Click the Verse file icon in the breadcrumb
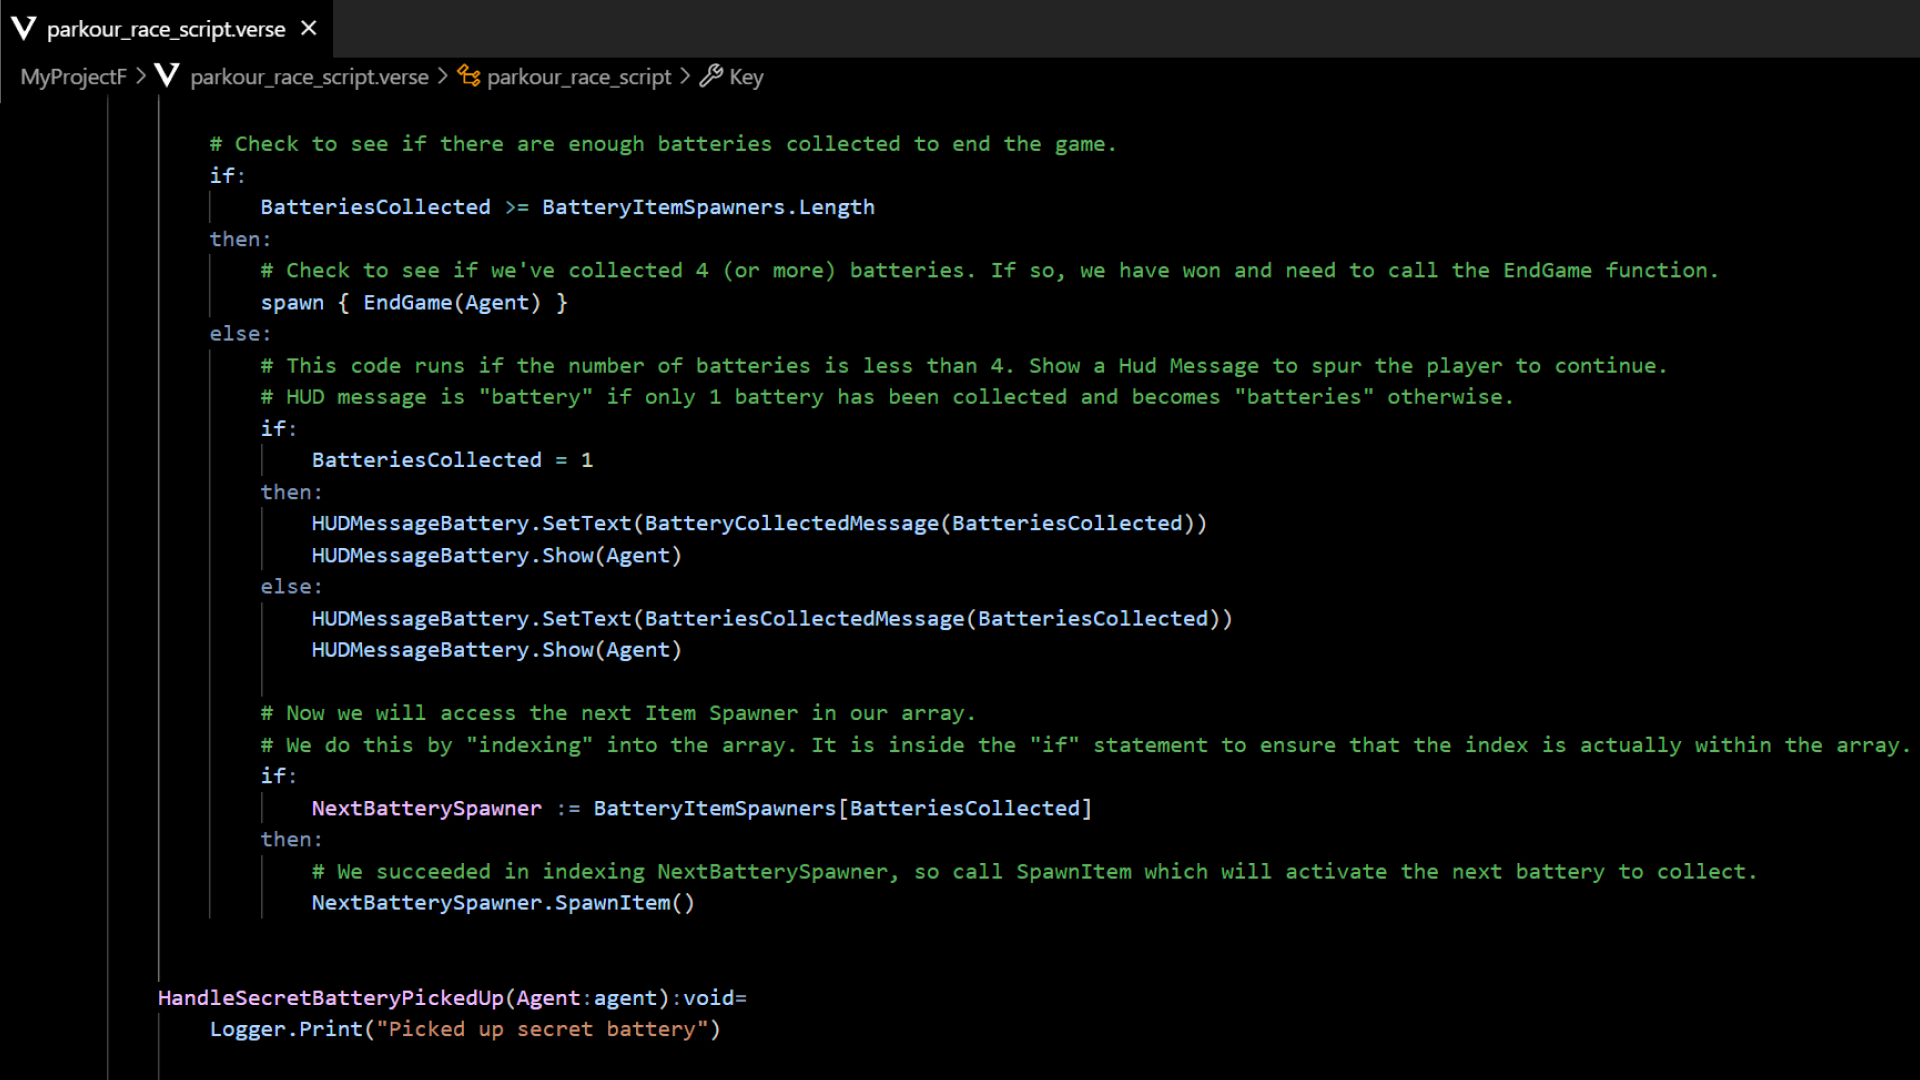 point(167,76)
